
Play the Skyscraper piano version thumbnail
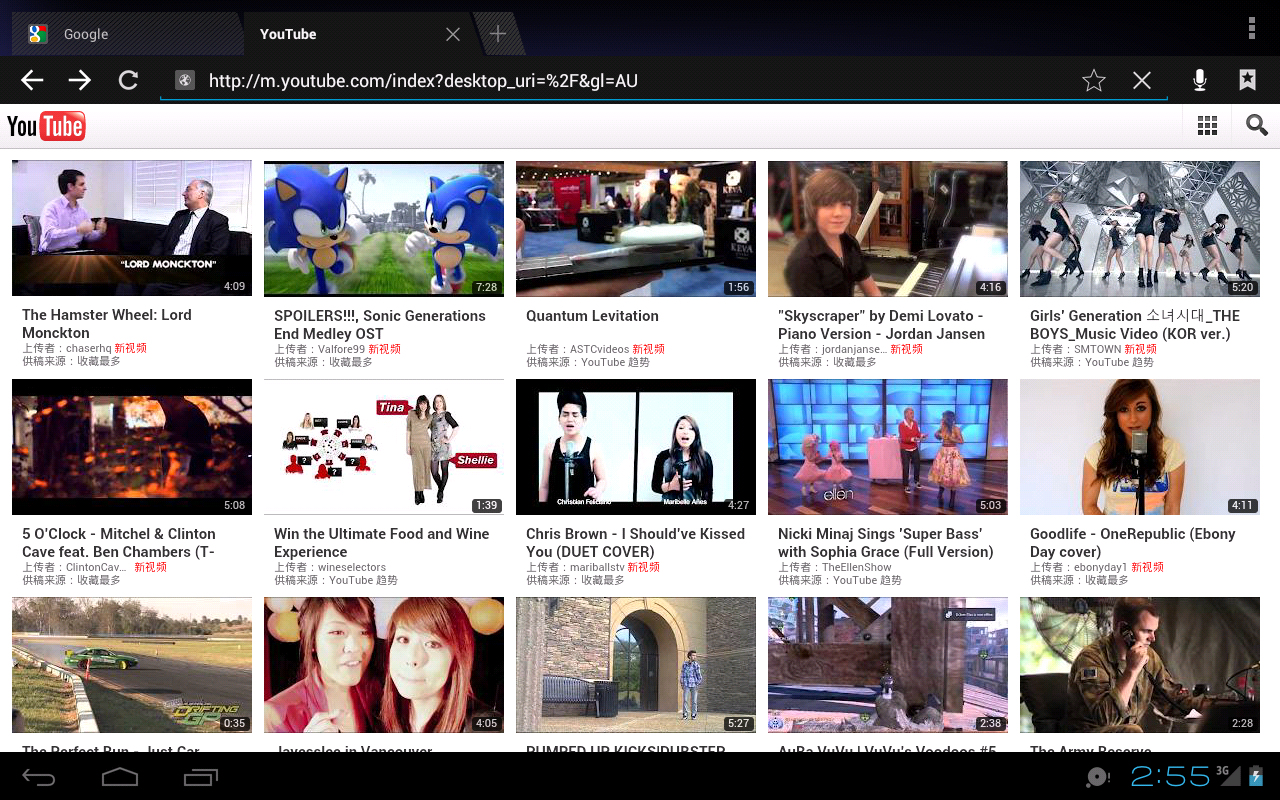[x=888, y=229]
